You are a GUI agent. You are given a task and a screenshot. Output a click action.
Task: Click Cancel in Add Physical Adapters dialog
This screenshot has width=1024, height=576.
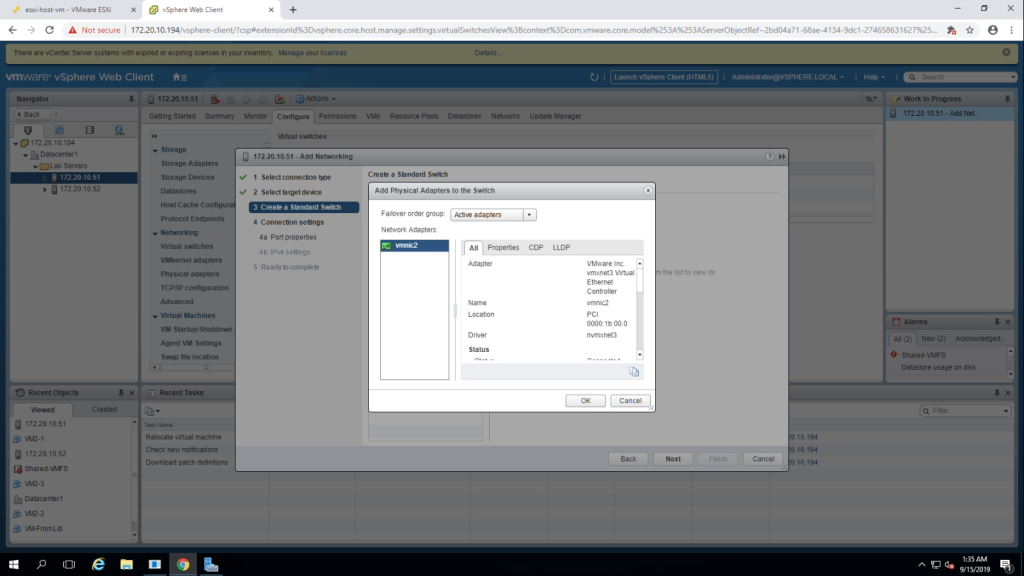(630, 401)
